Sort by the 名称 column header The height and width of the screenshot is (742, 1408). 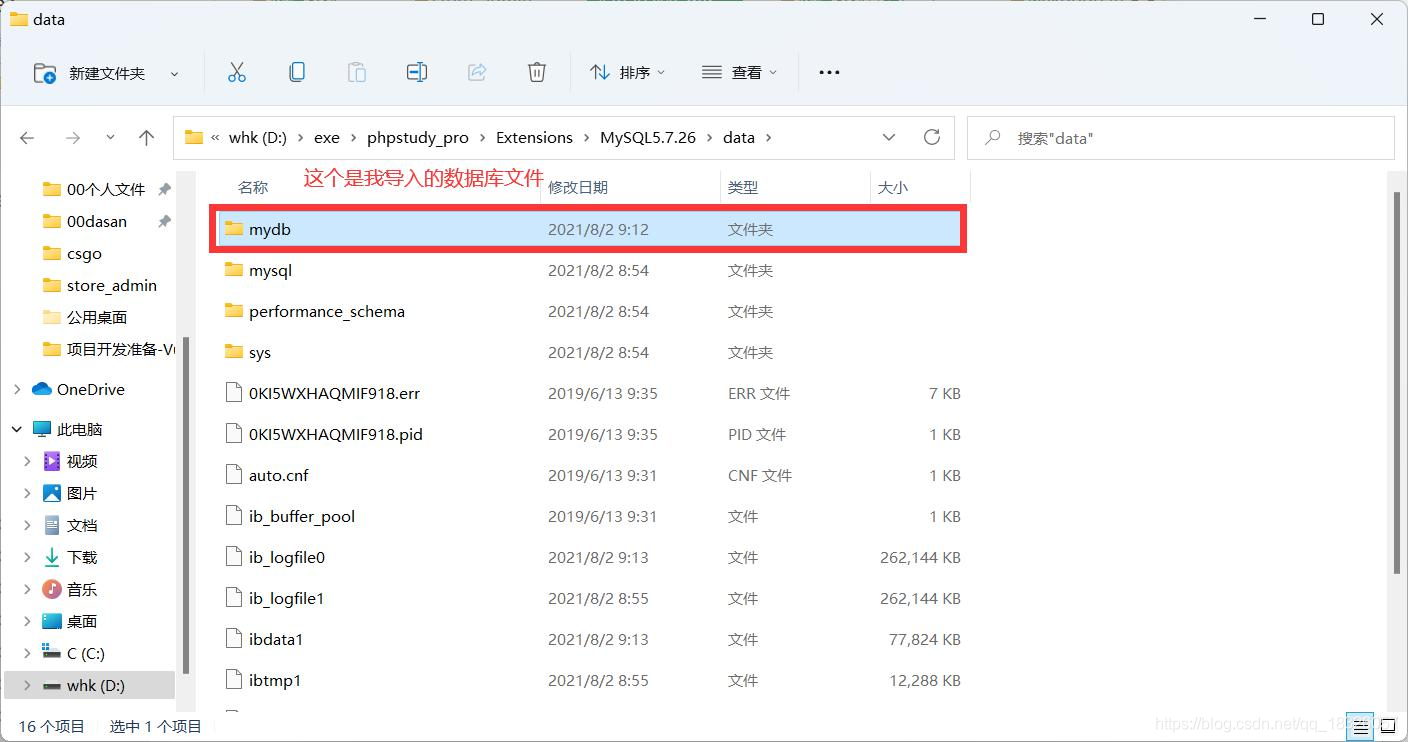tap(253, 187)
